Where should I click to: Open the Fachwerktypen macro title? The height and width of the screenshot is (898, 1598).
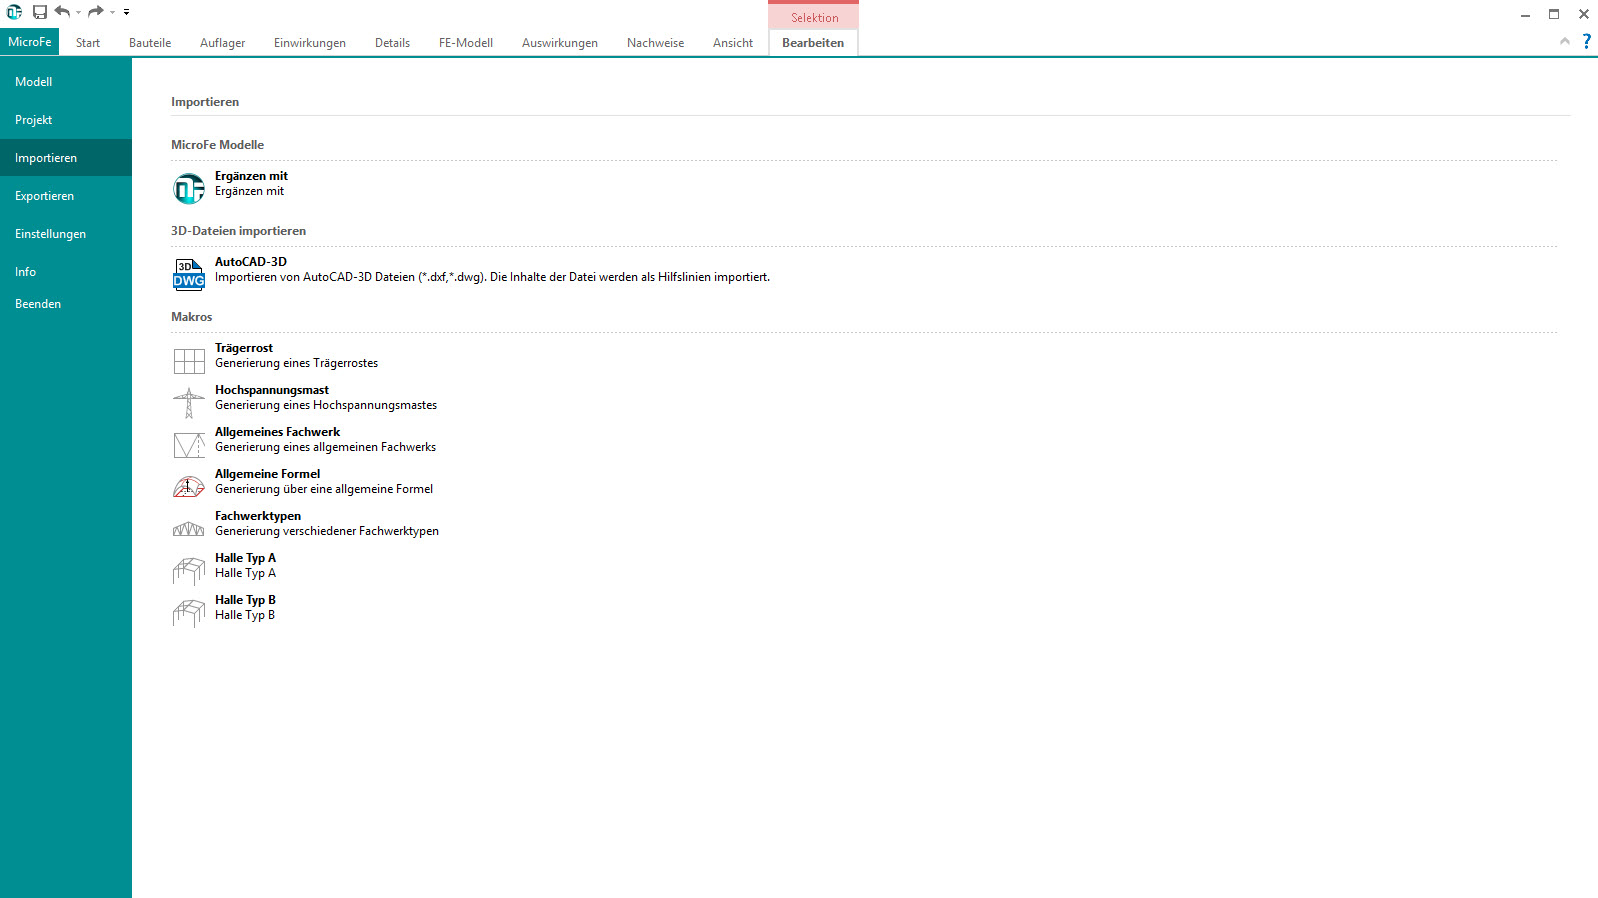[258, 516]
